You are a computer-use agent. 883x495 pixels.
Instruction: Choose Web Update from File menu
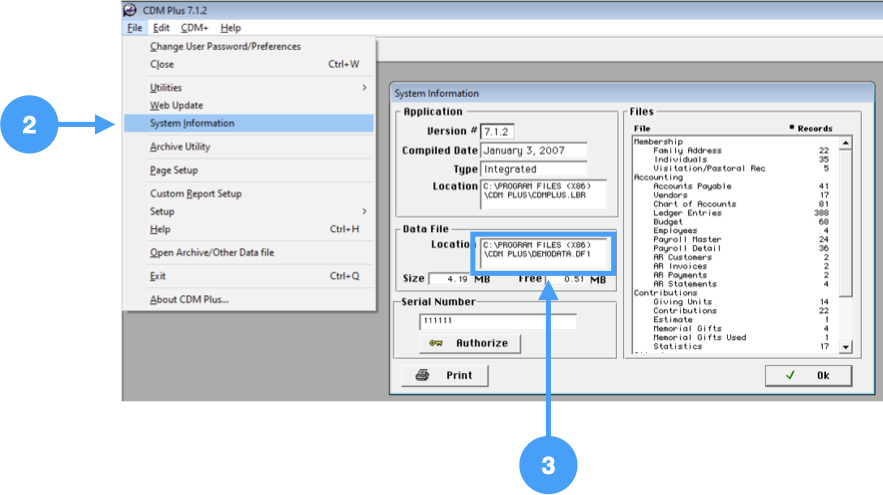tap(176, 106)
